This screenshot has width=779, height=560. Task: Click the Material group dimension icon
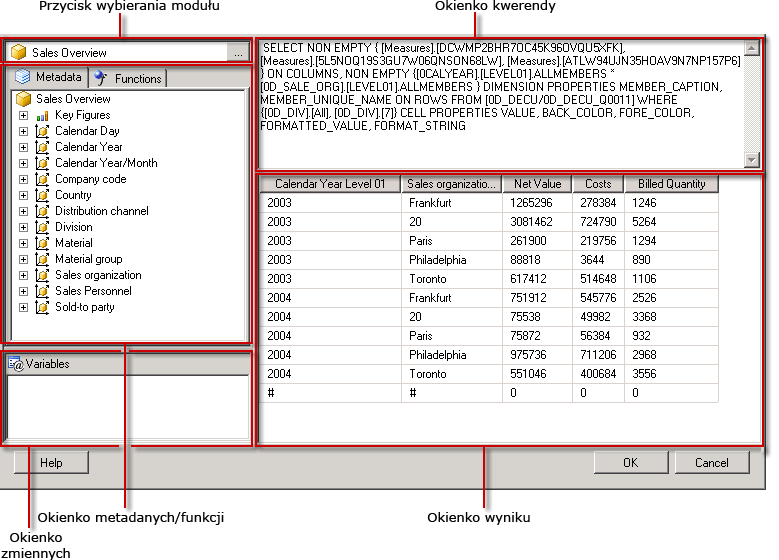tap(42, 259)
